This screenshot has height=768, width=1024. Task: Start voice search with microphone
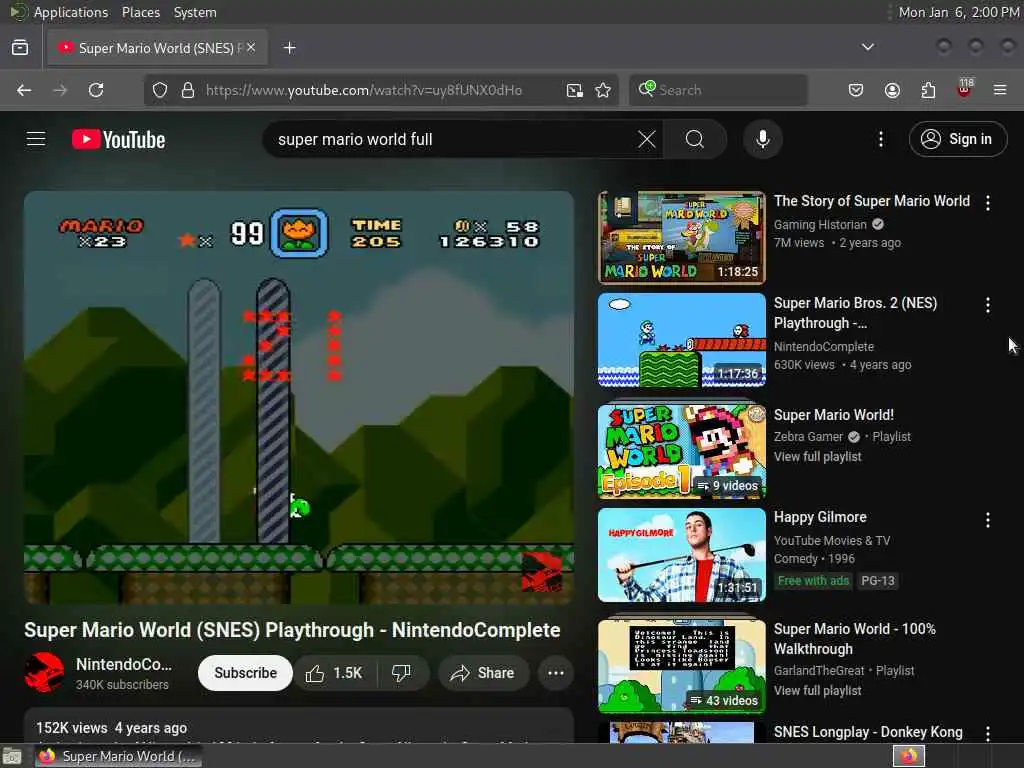[x=763, y=139]
